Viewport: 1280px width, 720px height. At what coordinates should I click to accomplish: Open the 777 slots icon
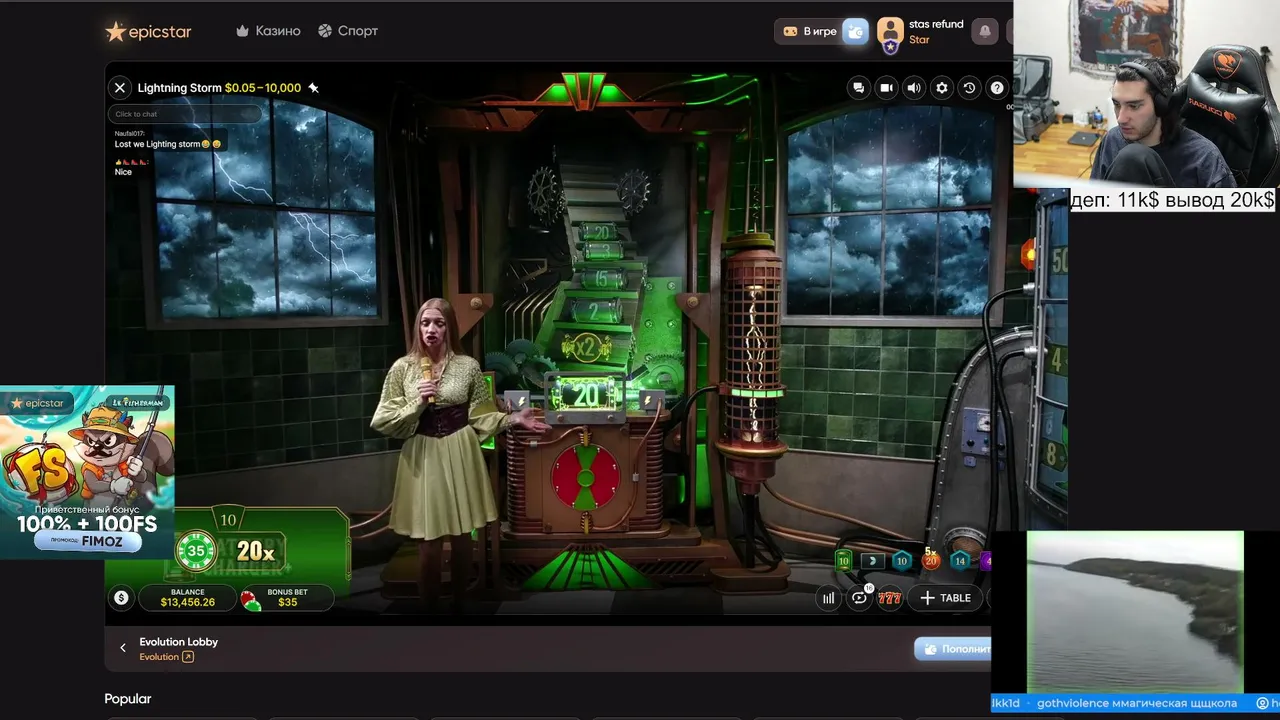click(x=890, y=598)
